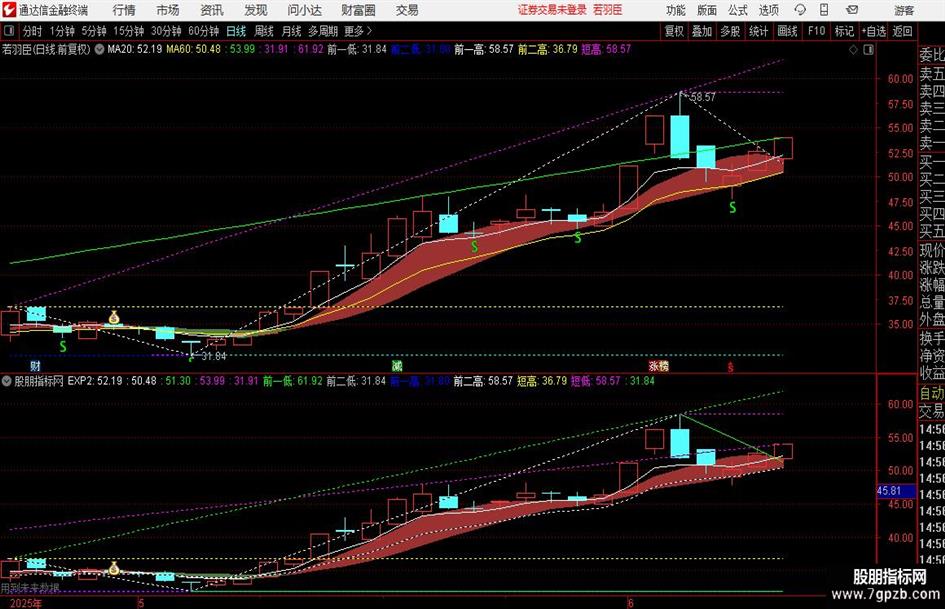Select the 日线 daily period
Image resolution: width=945 pixels, height=609 pixels.
coord(236,31)
